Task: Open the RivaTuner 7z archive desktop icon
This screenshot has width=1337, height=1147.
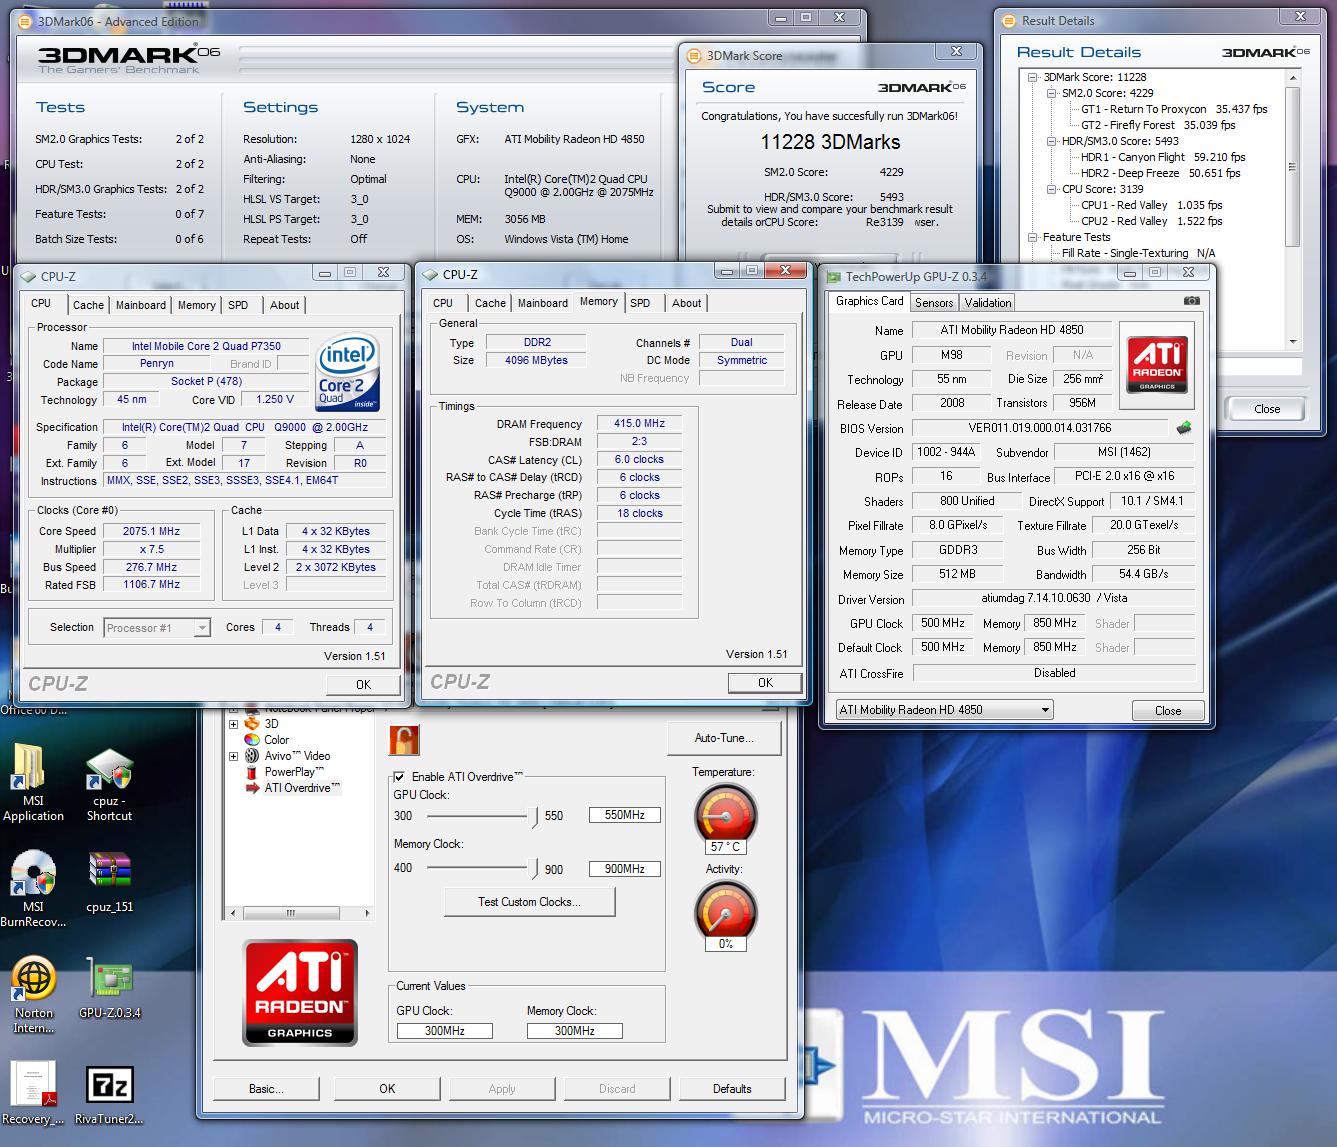Action: coord(109,1095)
